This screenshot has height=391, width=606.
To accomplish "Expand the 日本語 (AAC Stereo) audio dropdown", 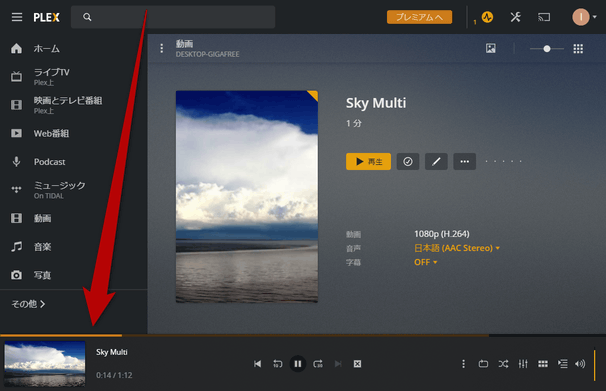I will (457, 248).
